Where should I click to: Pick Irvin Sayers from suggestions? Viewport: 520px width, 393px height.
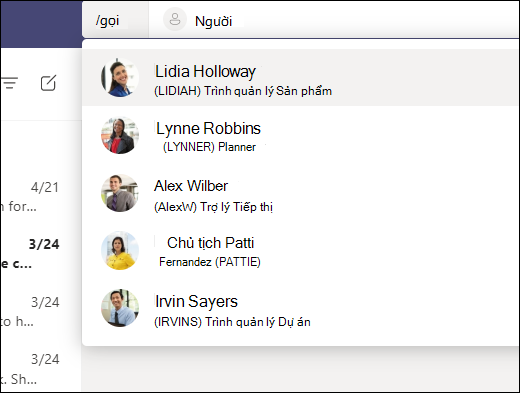tap(300, 308)
